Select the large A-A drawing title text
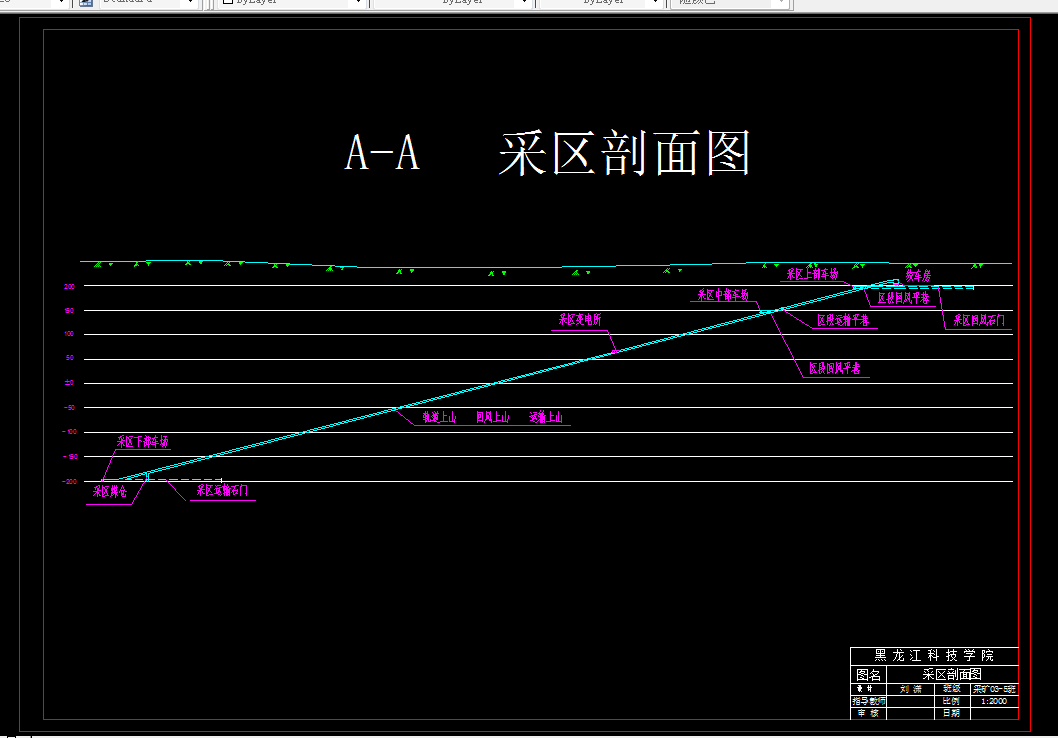Screen dimensions: 1058x738 click(x=382, y=153)
